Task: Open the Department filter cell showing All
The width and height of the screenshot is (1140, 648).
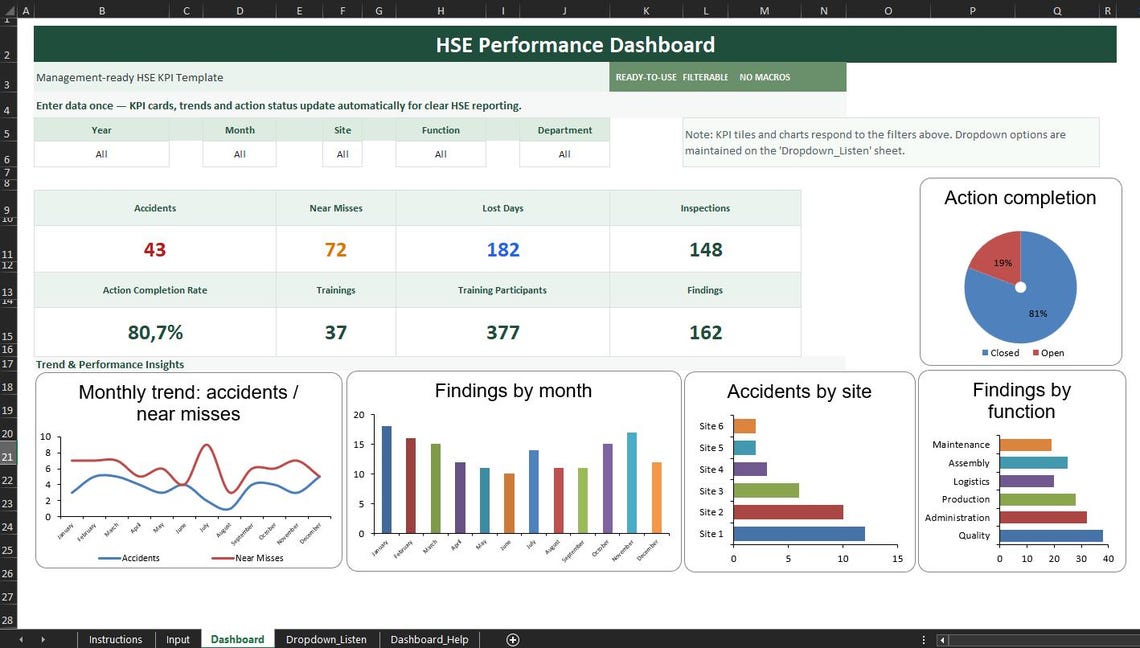Action: click(x=564, y=154)
